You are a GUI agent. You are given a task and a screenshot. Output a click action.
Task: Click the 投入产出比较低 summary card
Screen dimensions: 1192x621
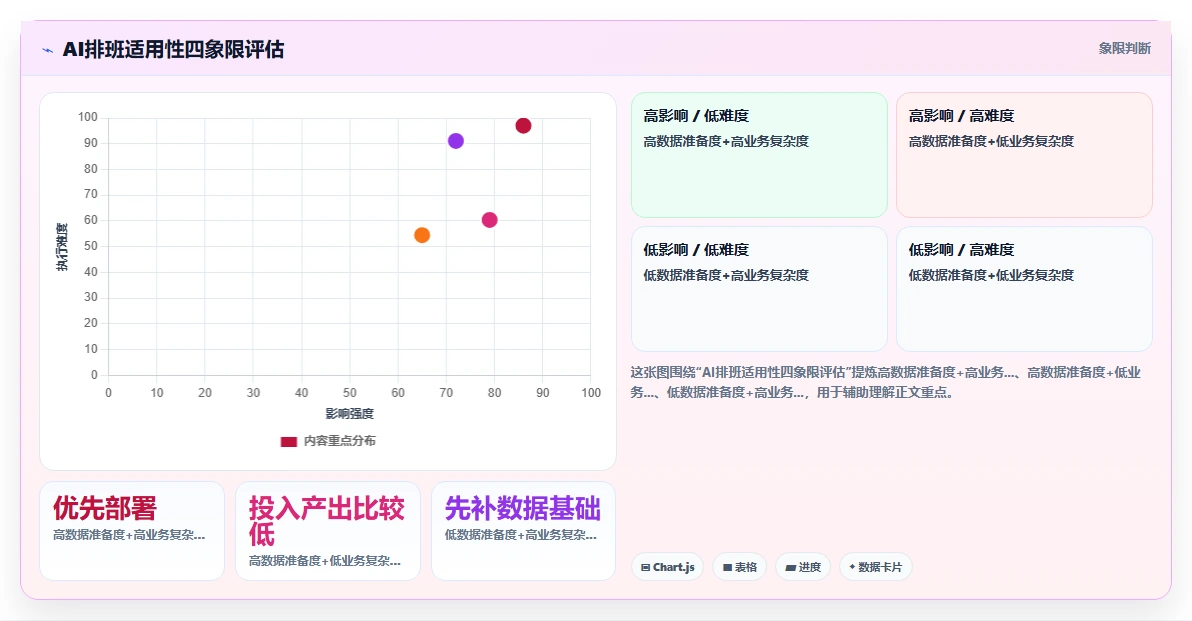328,531
